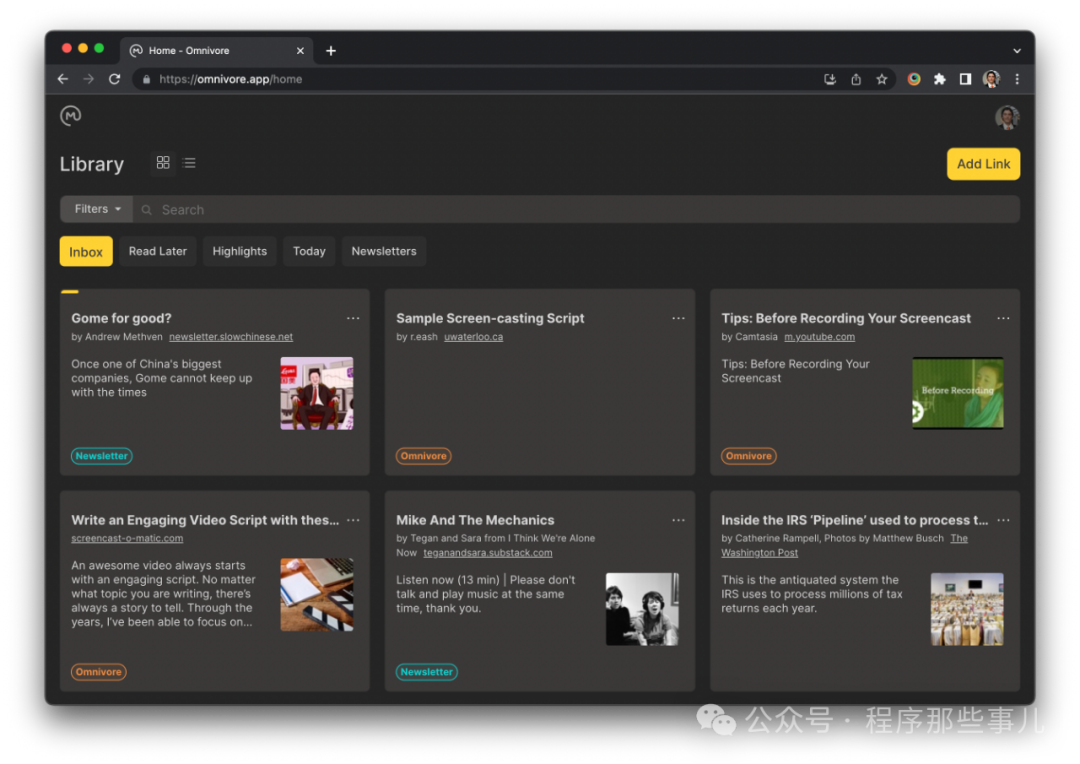Open the screencast-o-matic.com link
Image resolution: width=1080 pixels, height=764 pixels.
point(127,538)
